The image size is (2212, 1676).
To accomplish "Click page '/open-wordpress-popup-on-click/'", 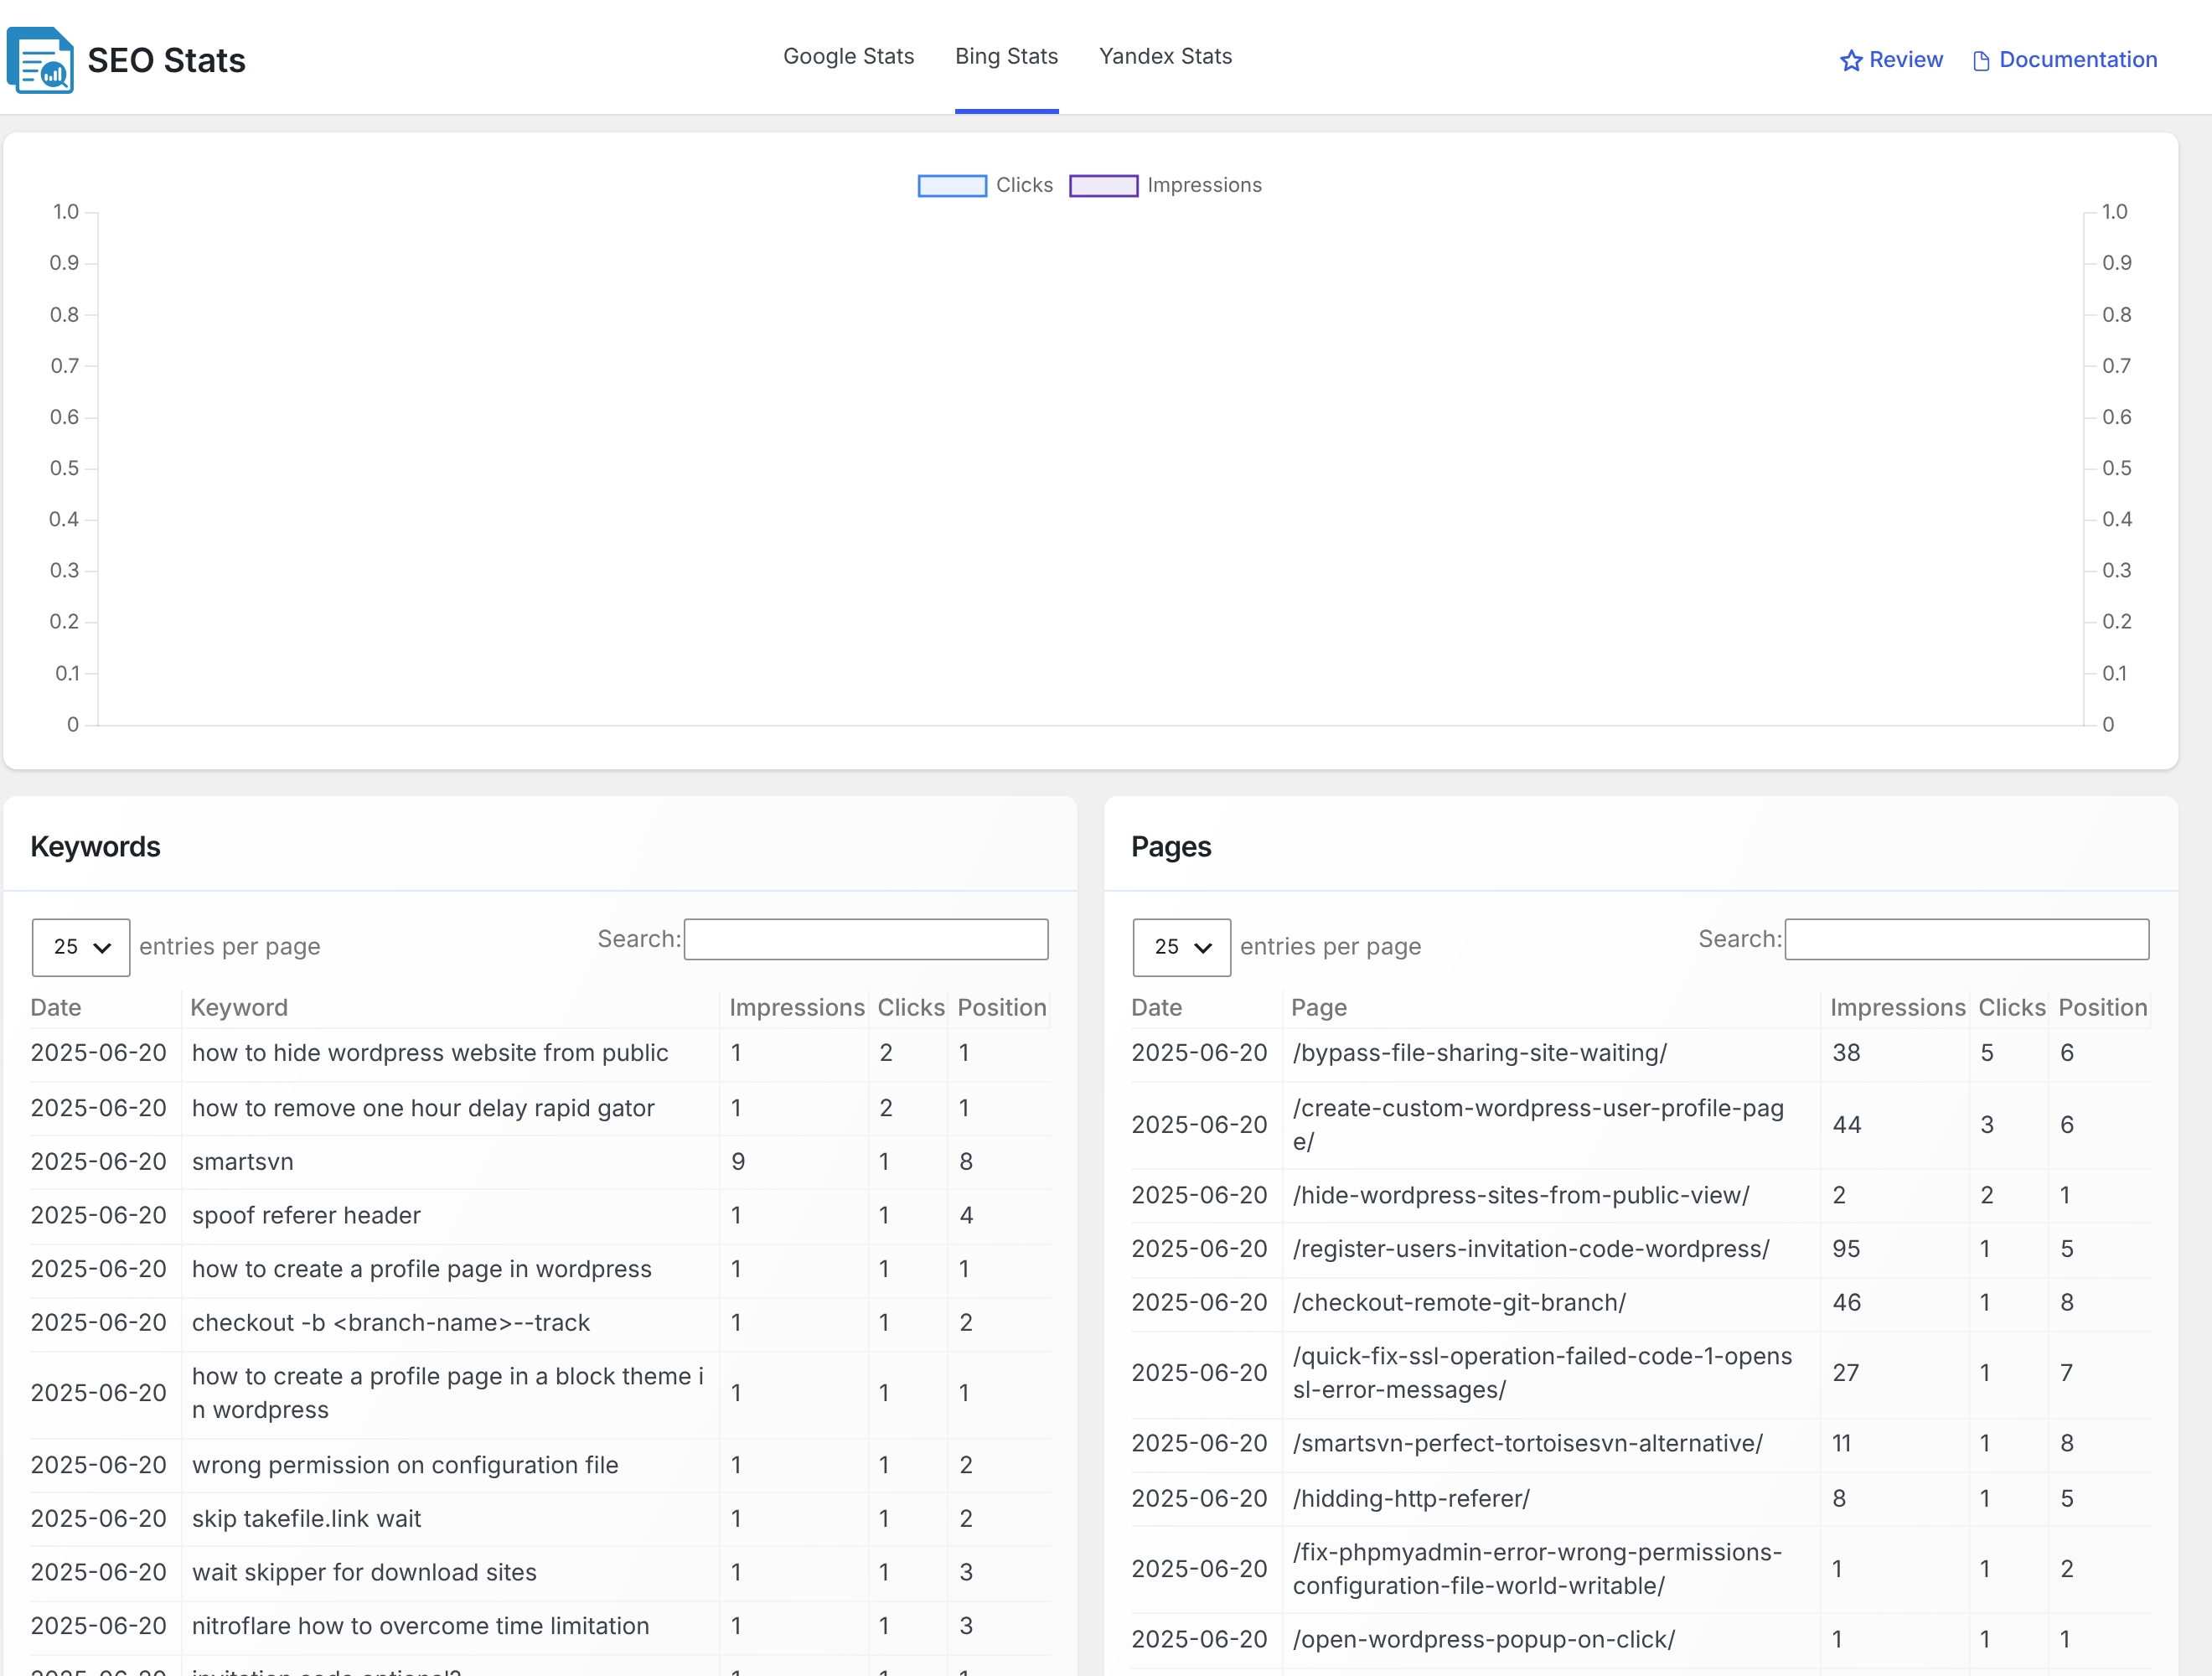I will tap(1484, 1640).
